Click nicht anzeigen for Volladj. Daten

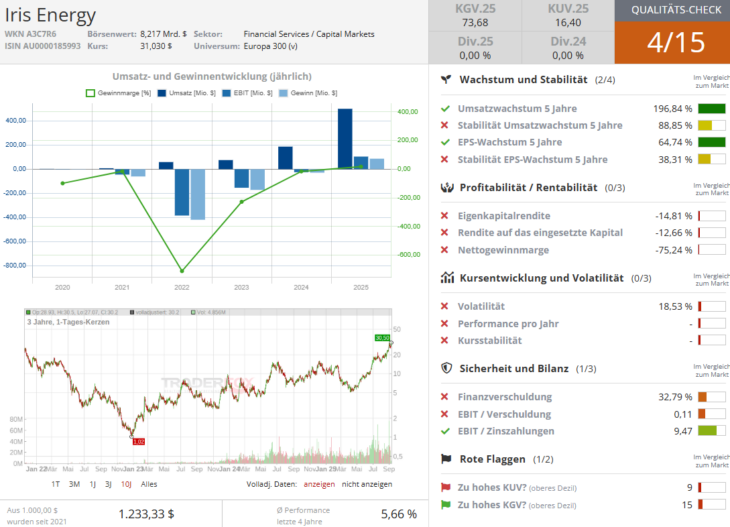pyautogui.click(x=367, y=484)
